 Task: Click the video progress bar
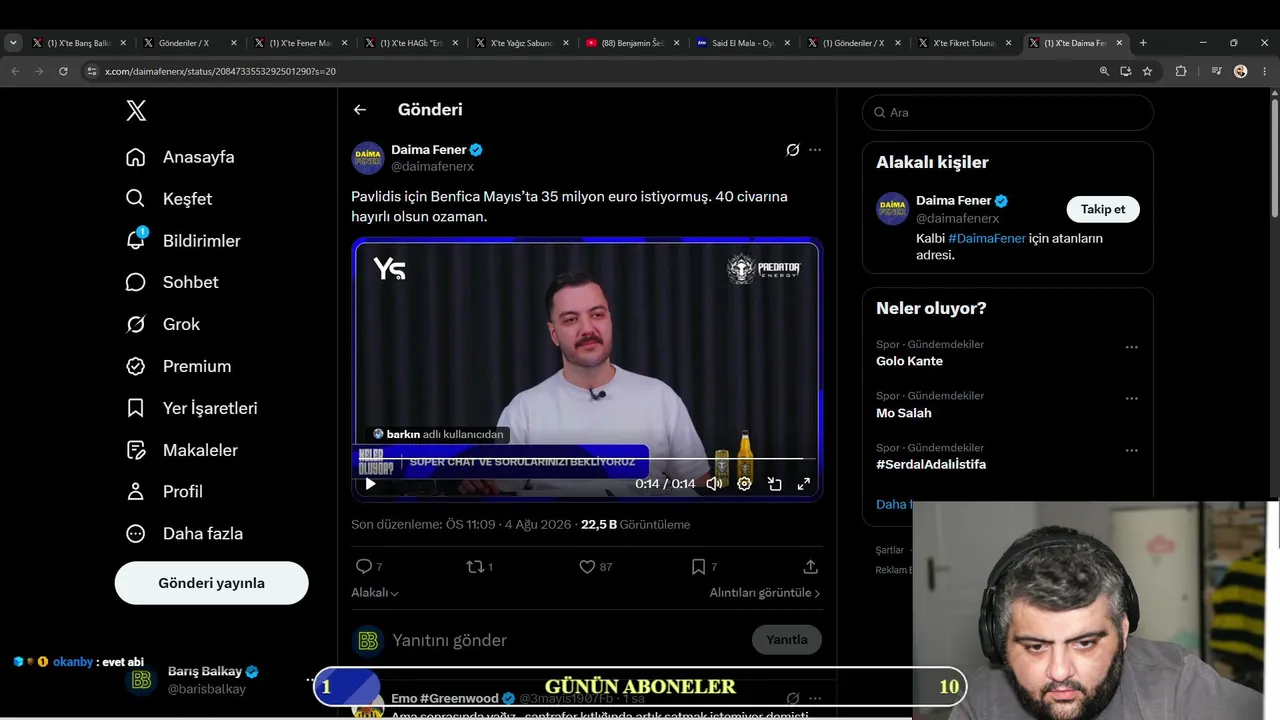586,459
